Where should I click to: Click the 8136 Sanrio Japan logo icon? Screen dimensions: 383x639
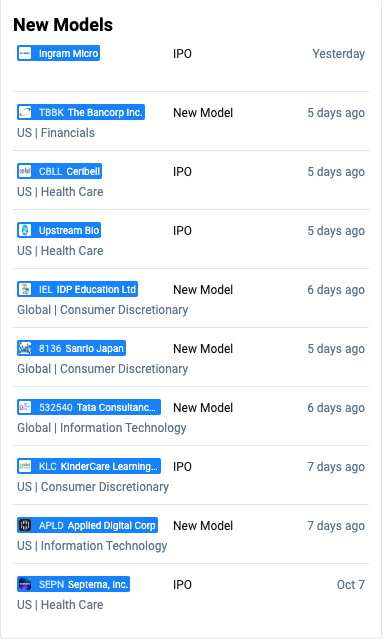click(25, 348)
